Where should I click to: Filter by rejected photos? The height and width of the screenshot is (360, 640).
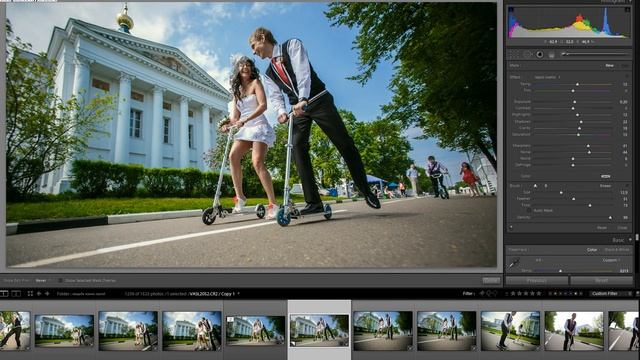click(495, 293)
